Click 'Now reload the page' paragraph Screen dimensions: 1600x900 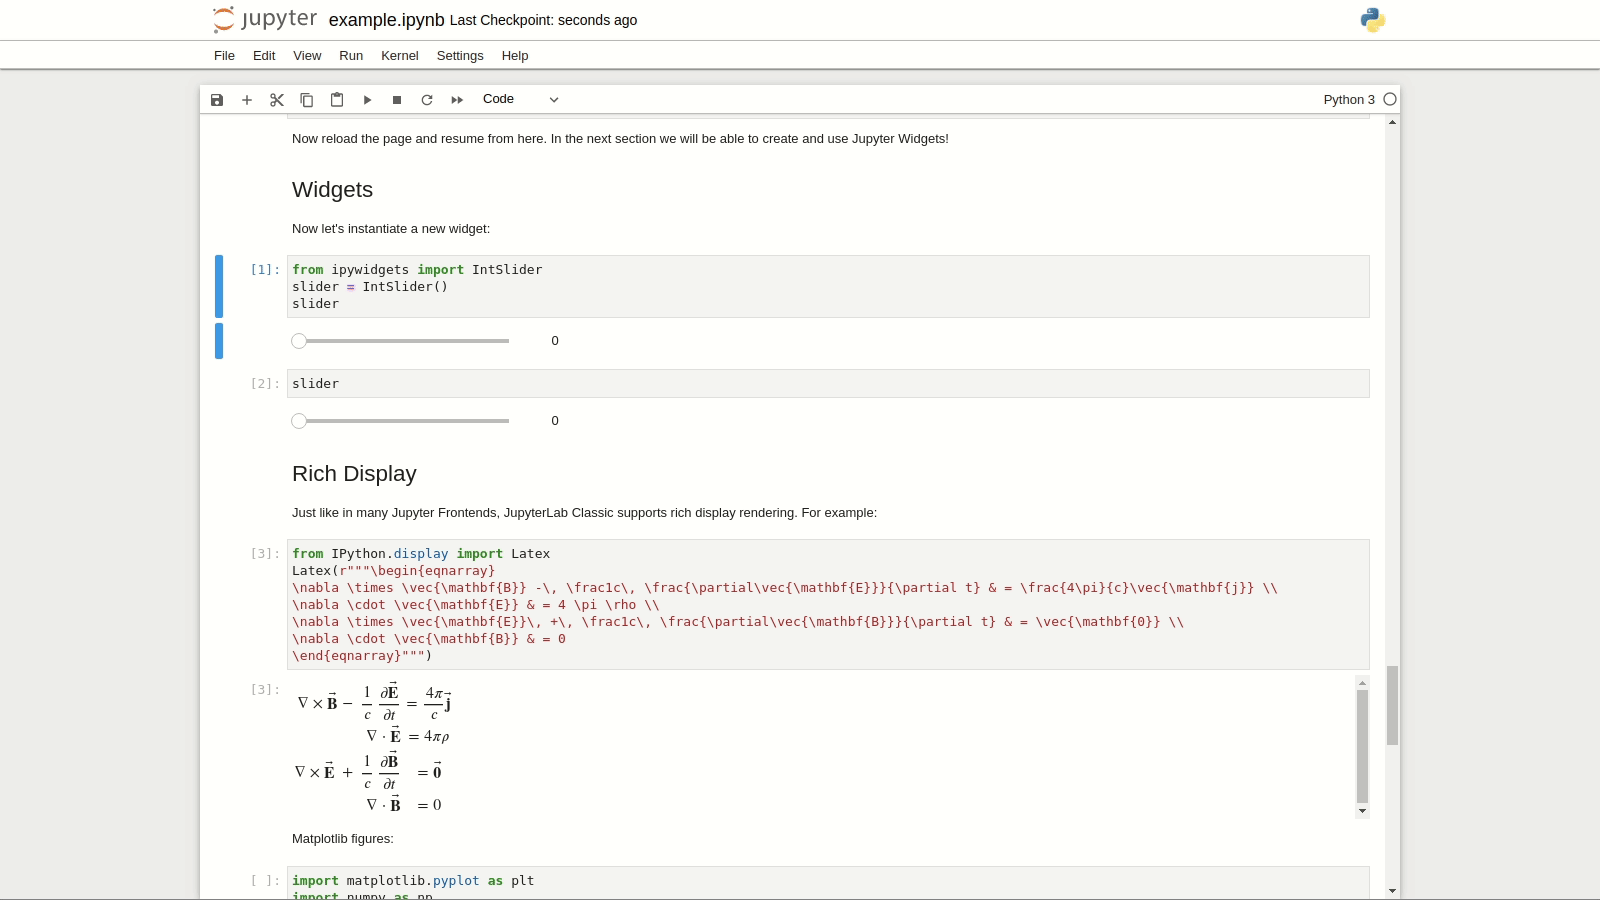click(x=620, y=139)
